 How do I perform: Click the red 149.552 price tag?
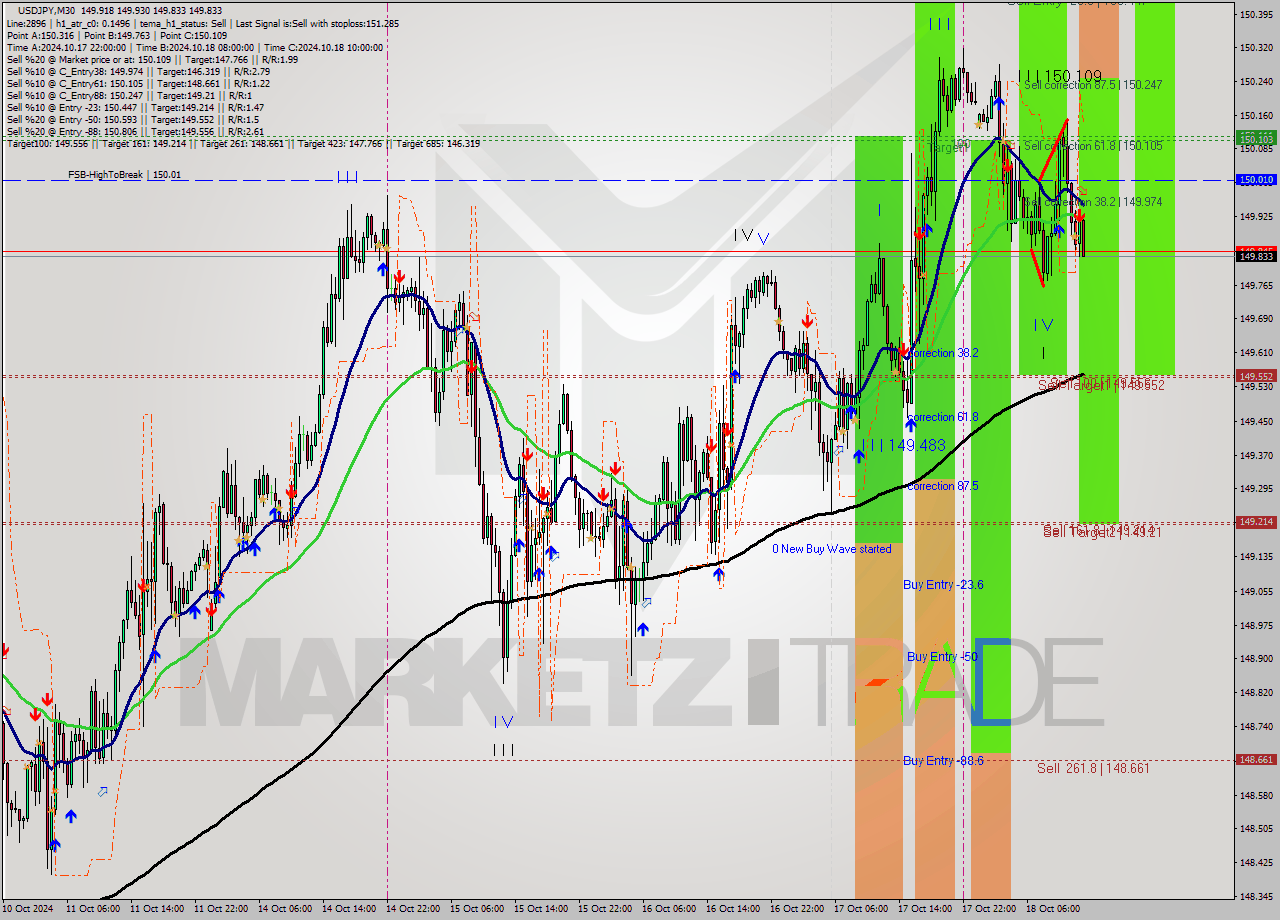(x=1256, y=376)
